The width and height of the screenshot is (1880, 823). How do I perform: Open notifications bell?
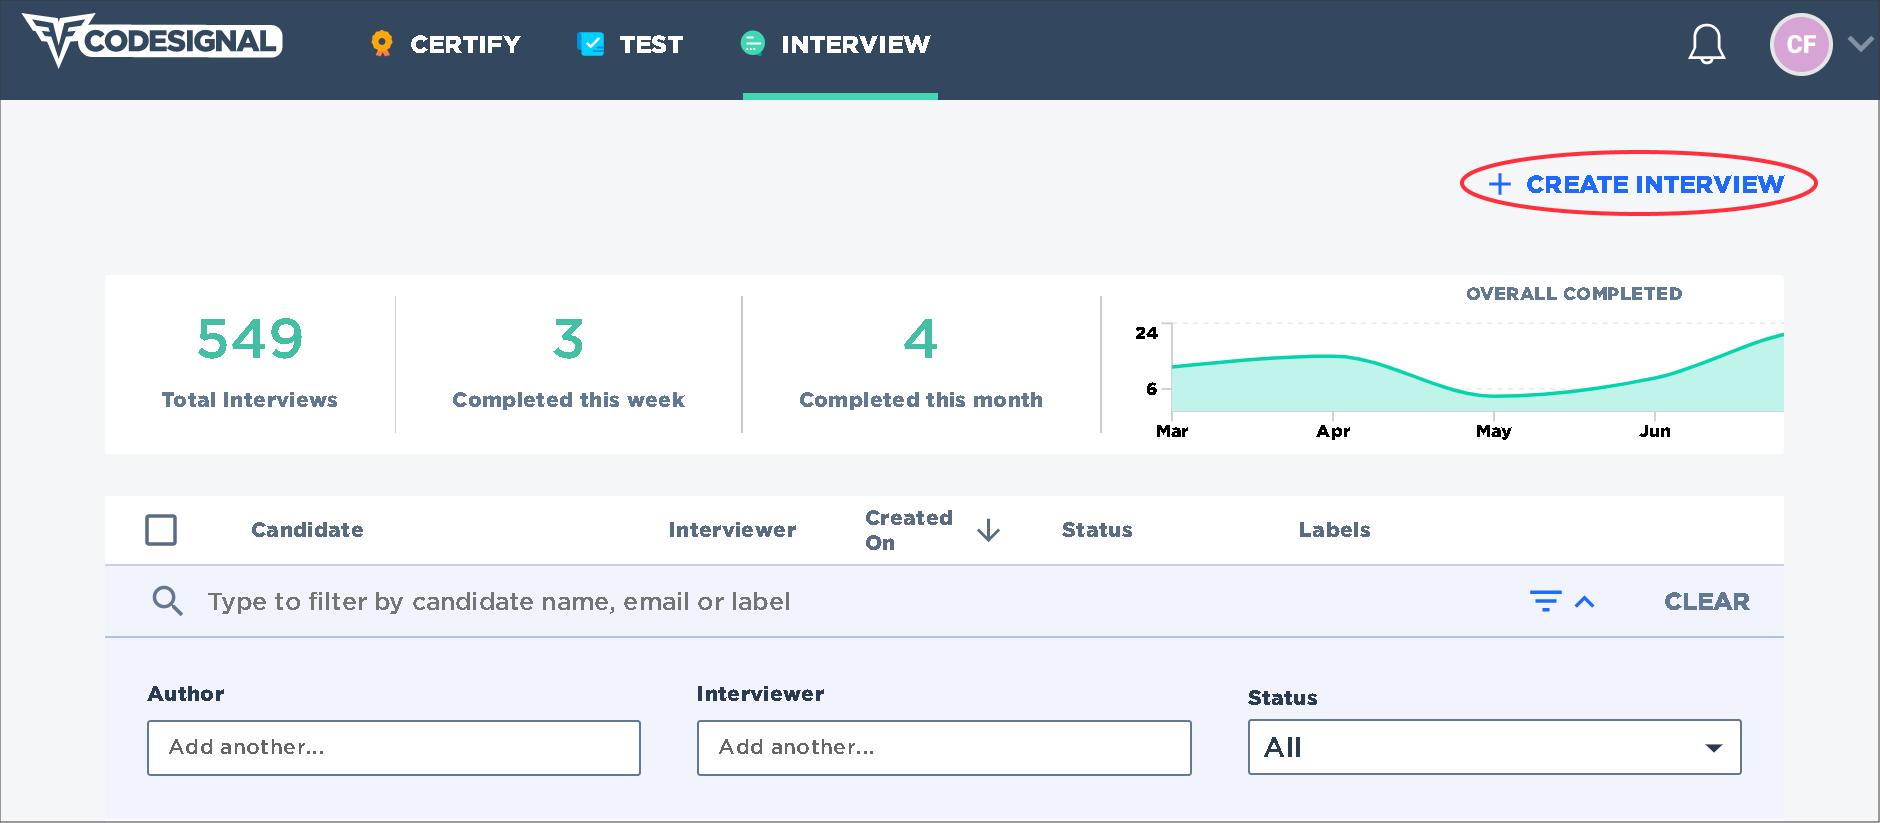coord(1706,44)
